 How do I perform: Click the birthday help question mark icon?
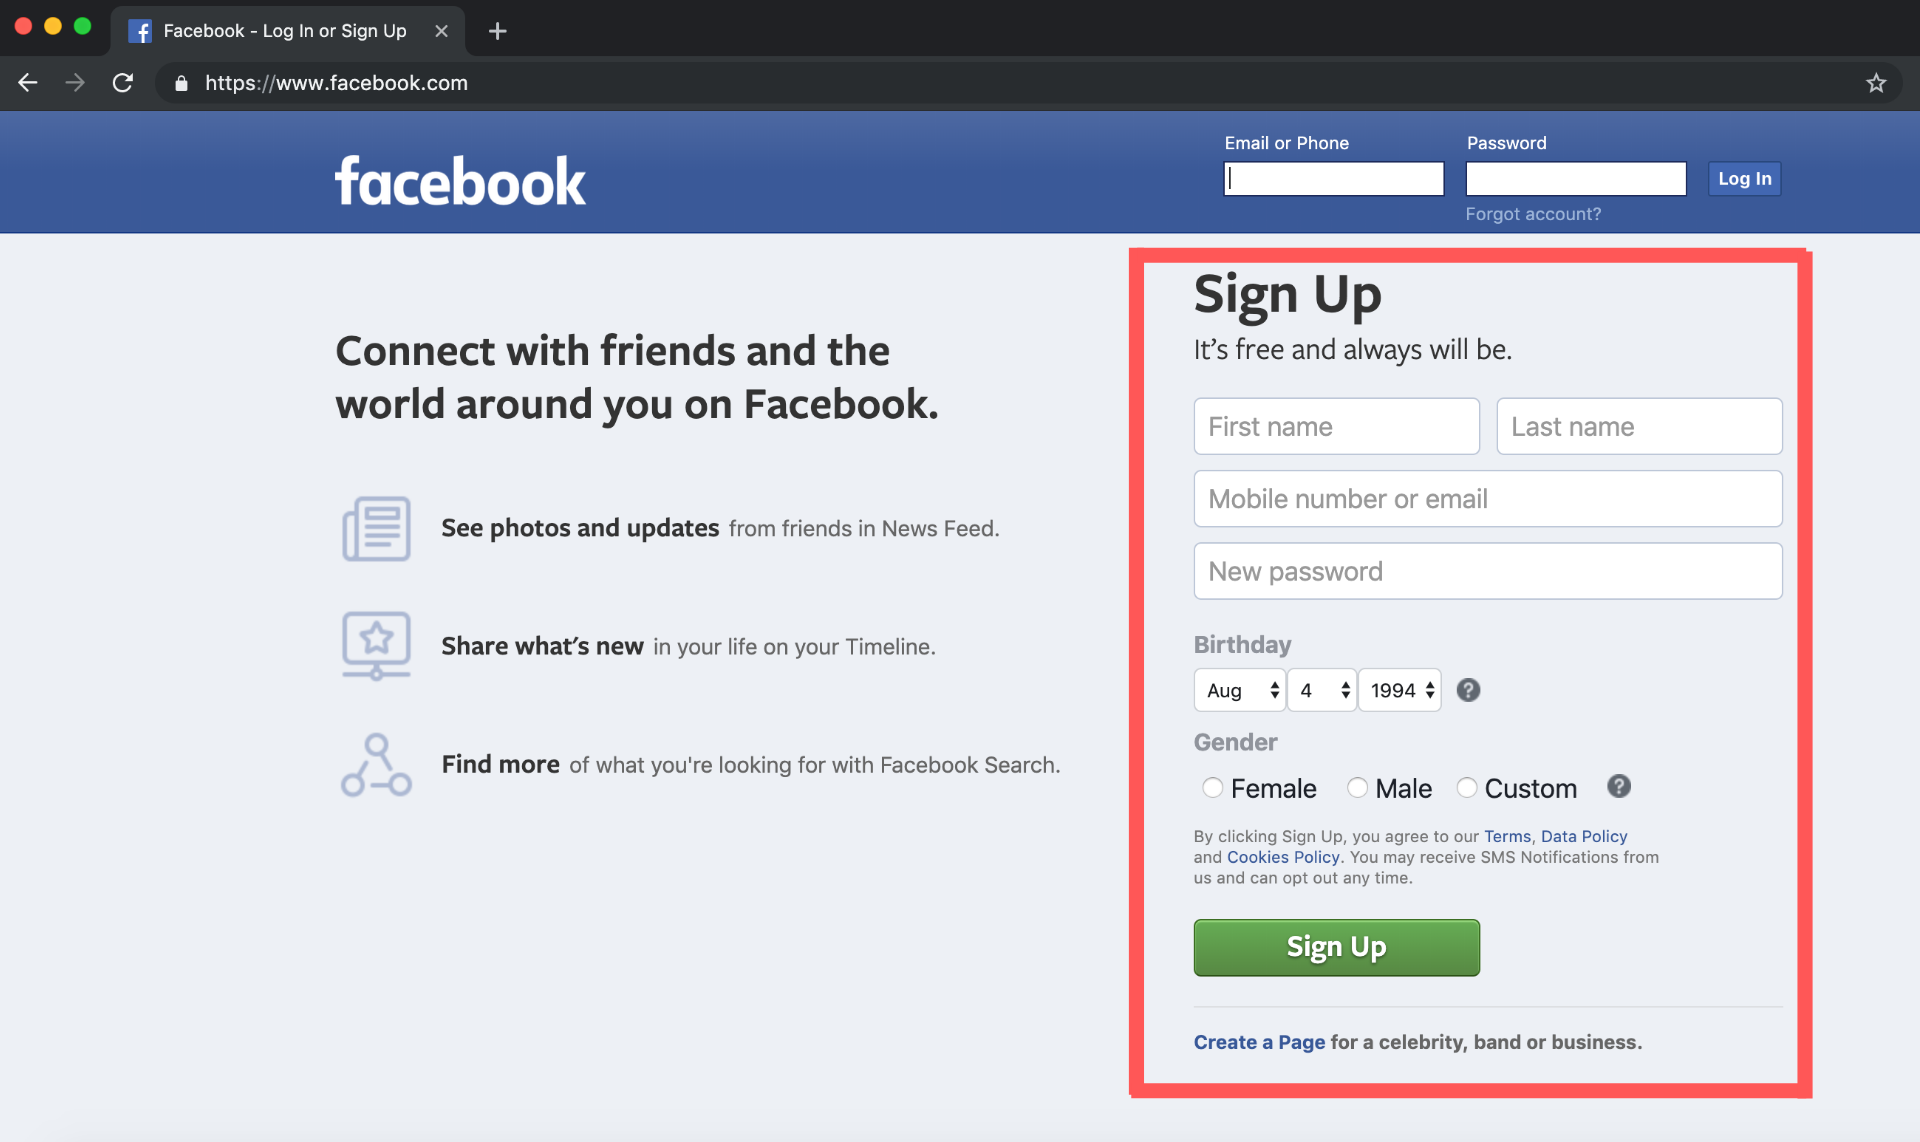1466,691
